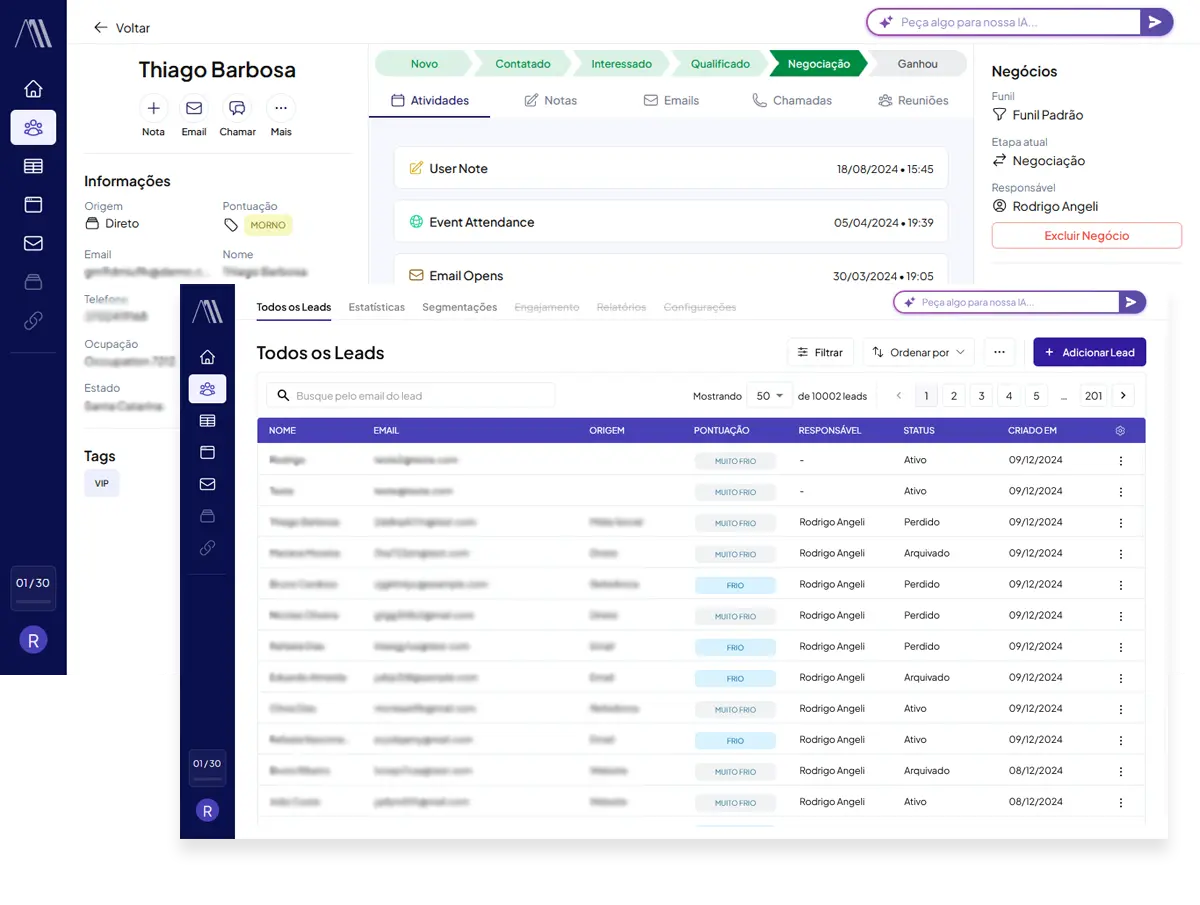Open the more options ellipsis beside Ordenar por
Screen dimensions: 1200x905
(999, 352)
